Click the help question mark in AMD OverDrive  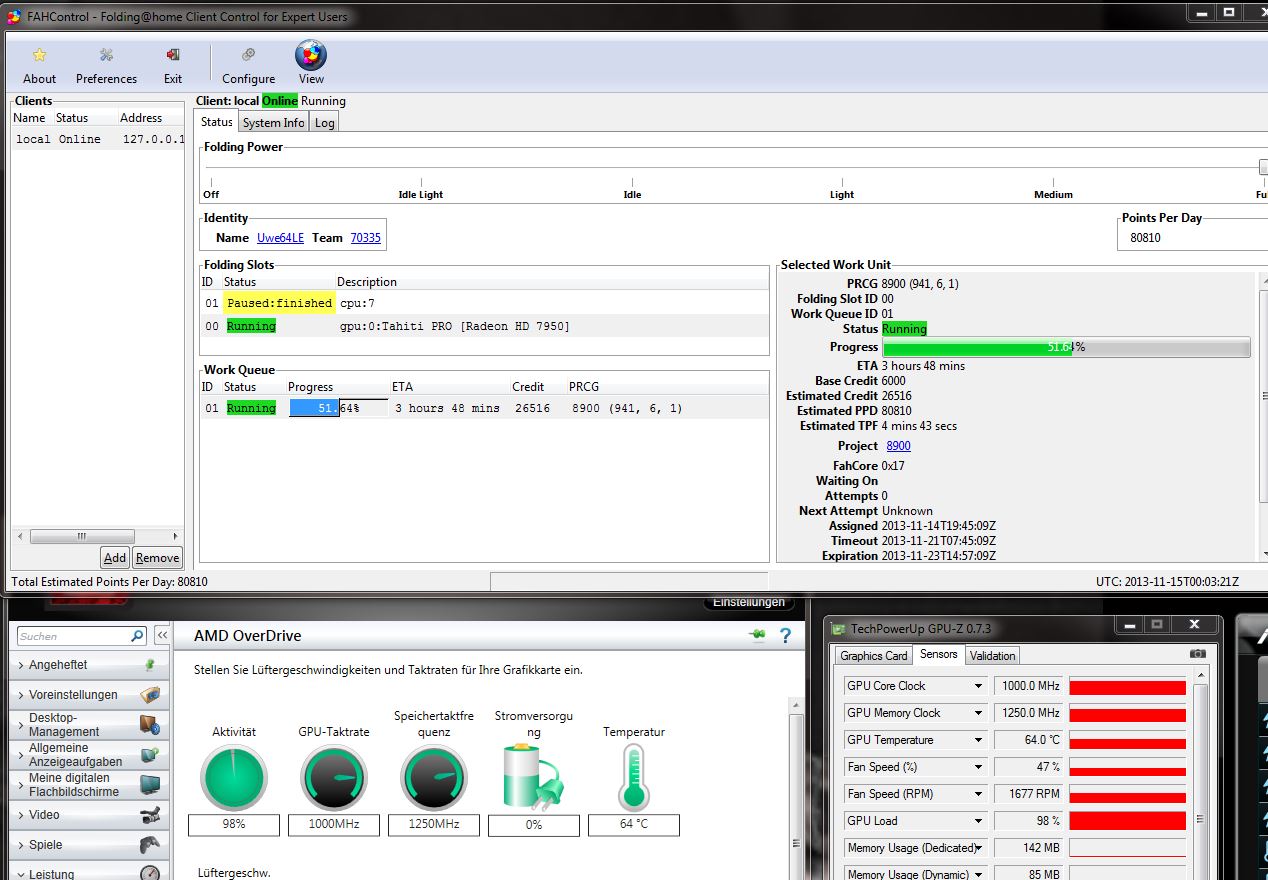pyautogui.click(x=785, y=635)
